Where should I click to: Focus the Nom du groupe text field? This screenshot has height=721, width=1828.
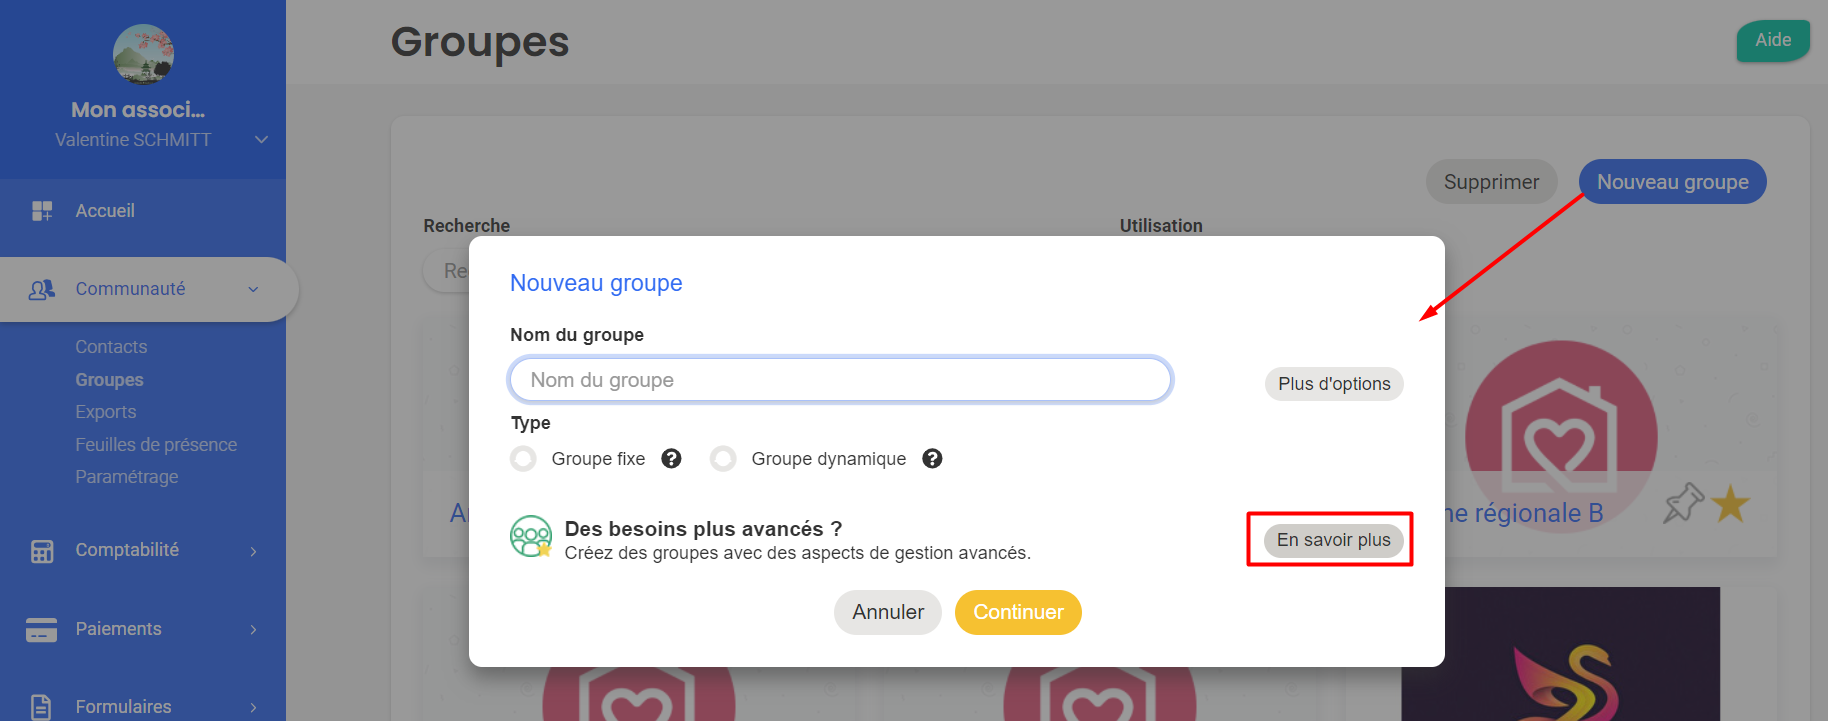(841, 380)
